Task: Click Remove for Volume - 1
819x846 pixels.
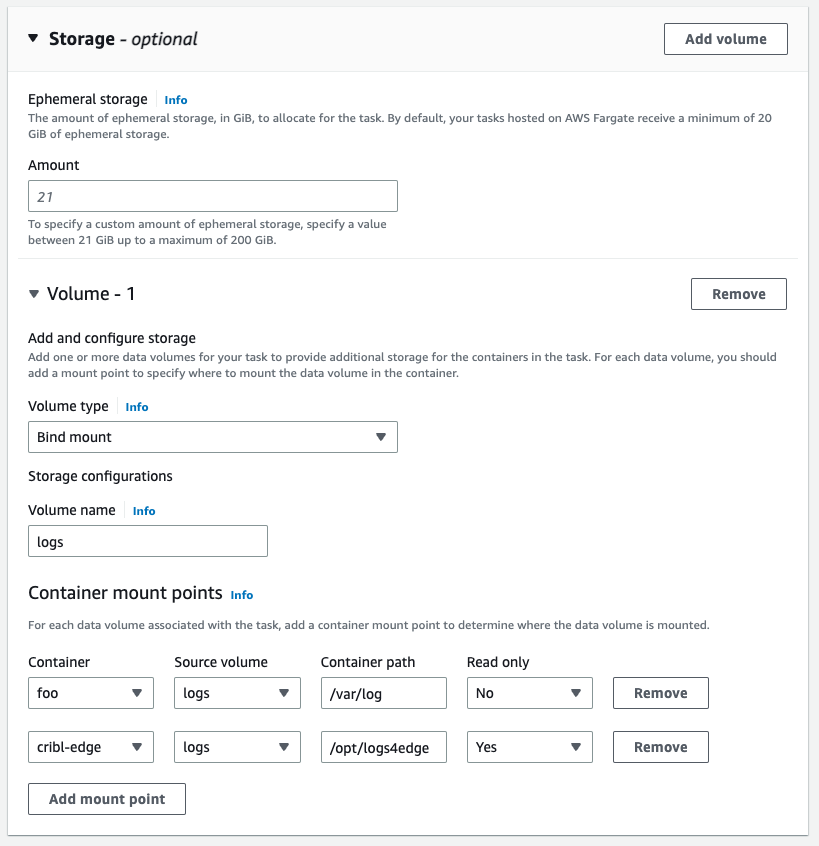Action: click(x=738, y=293)
